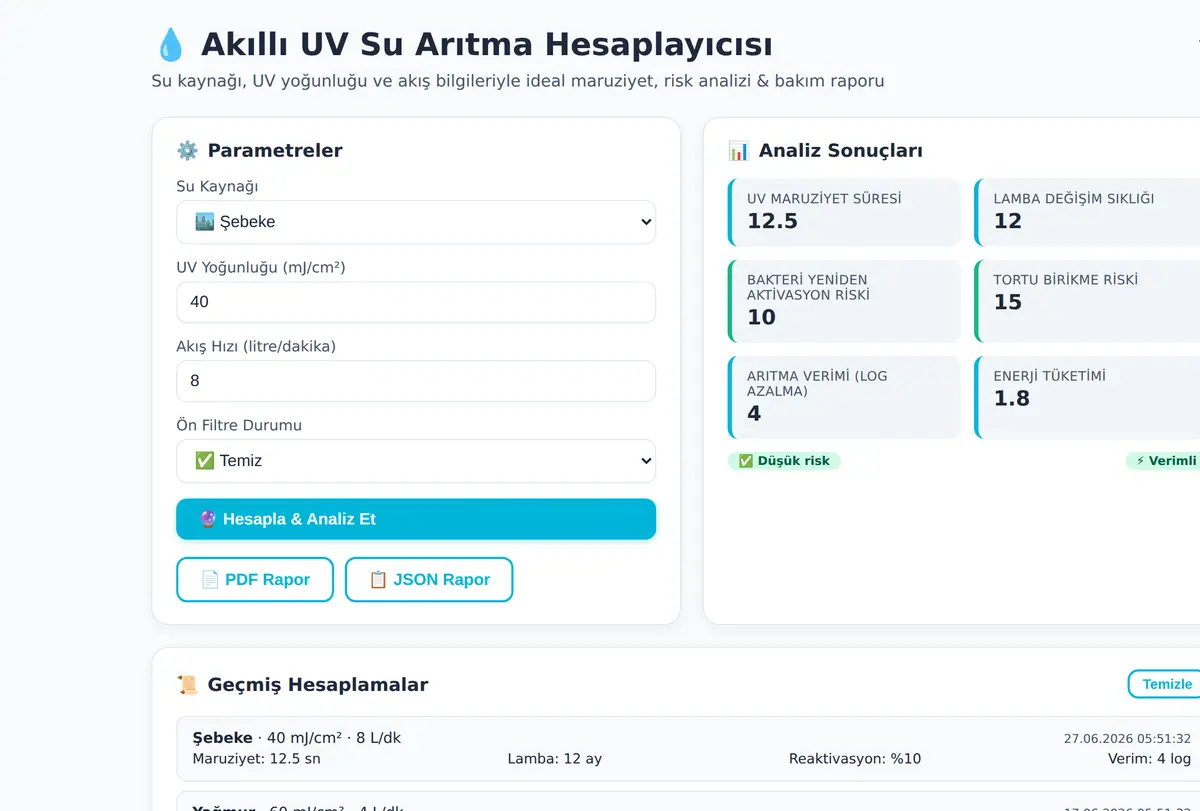Click the Akıllı UV Su Arıtma Hesaplayıcısı title
This screenshot has height=811, width=1200.
click(486, 45)
